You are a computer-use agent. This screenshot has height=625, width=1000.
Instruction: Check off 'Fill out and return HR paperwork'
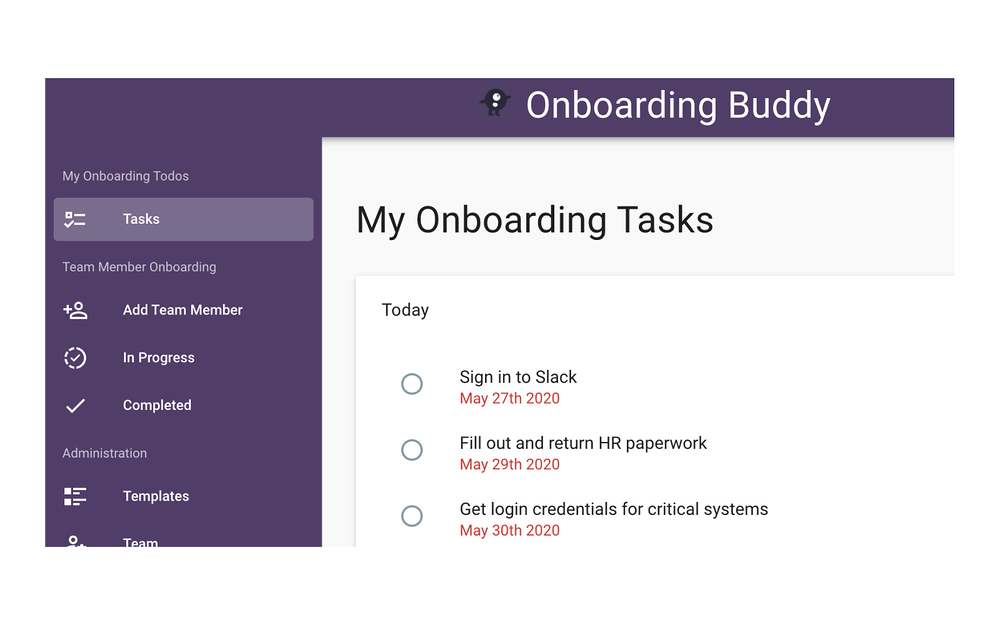click(412, 450)
